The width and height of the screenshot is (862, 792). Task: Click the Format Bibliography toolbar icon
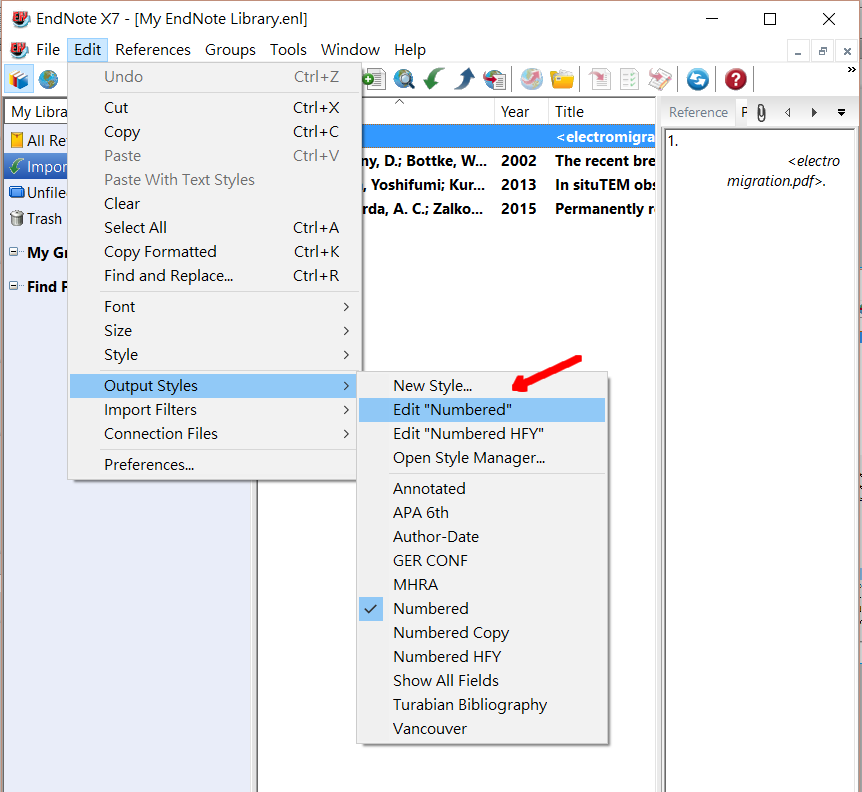(x=629, y=80)
